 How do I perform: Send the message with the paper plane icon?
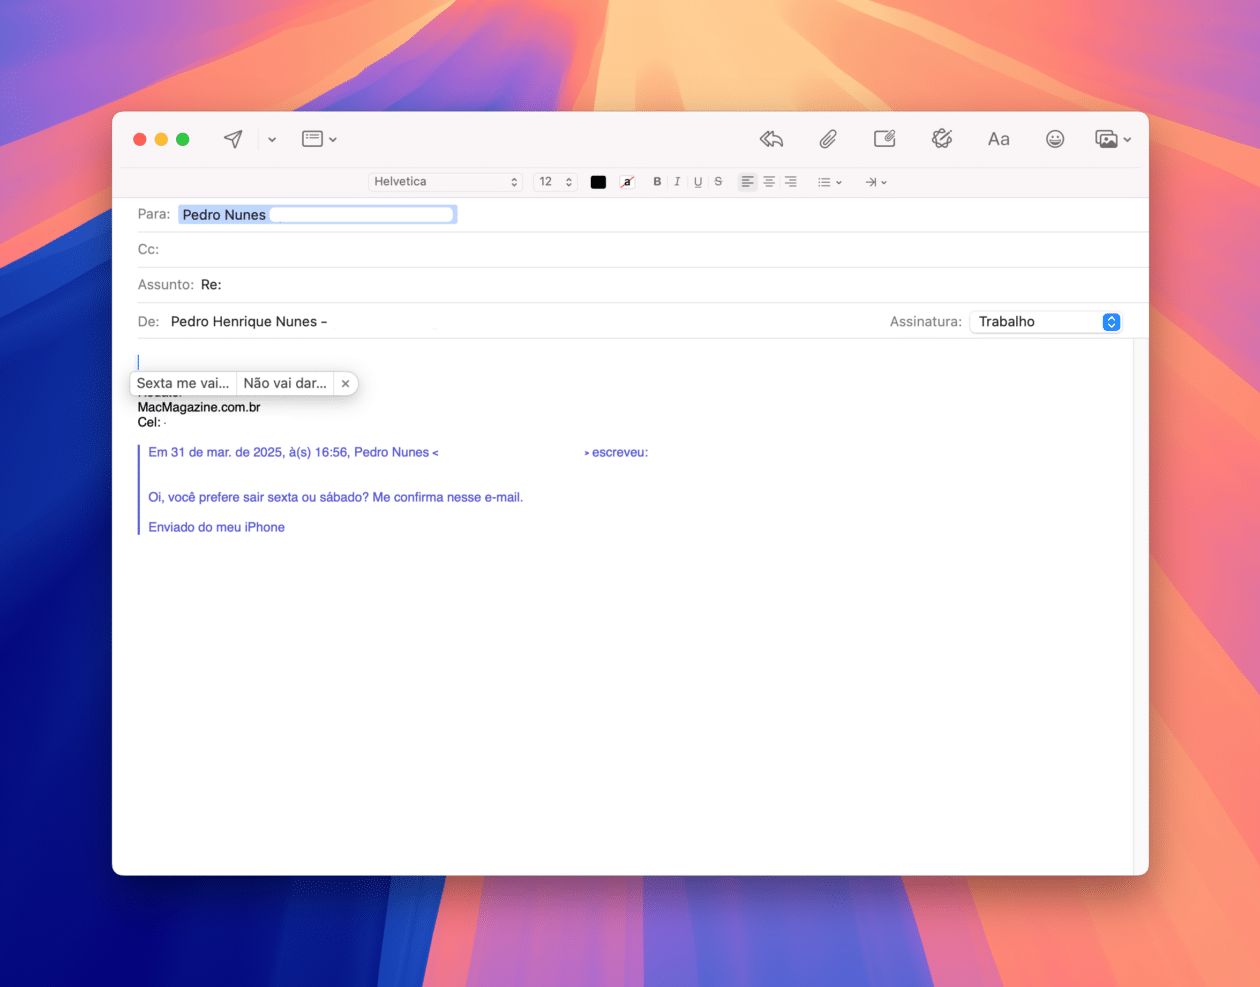click(233, 139)
